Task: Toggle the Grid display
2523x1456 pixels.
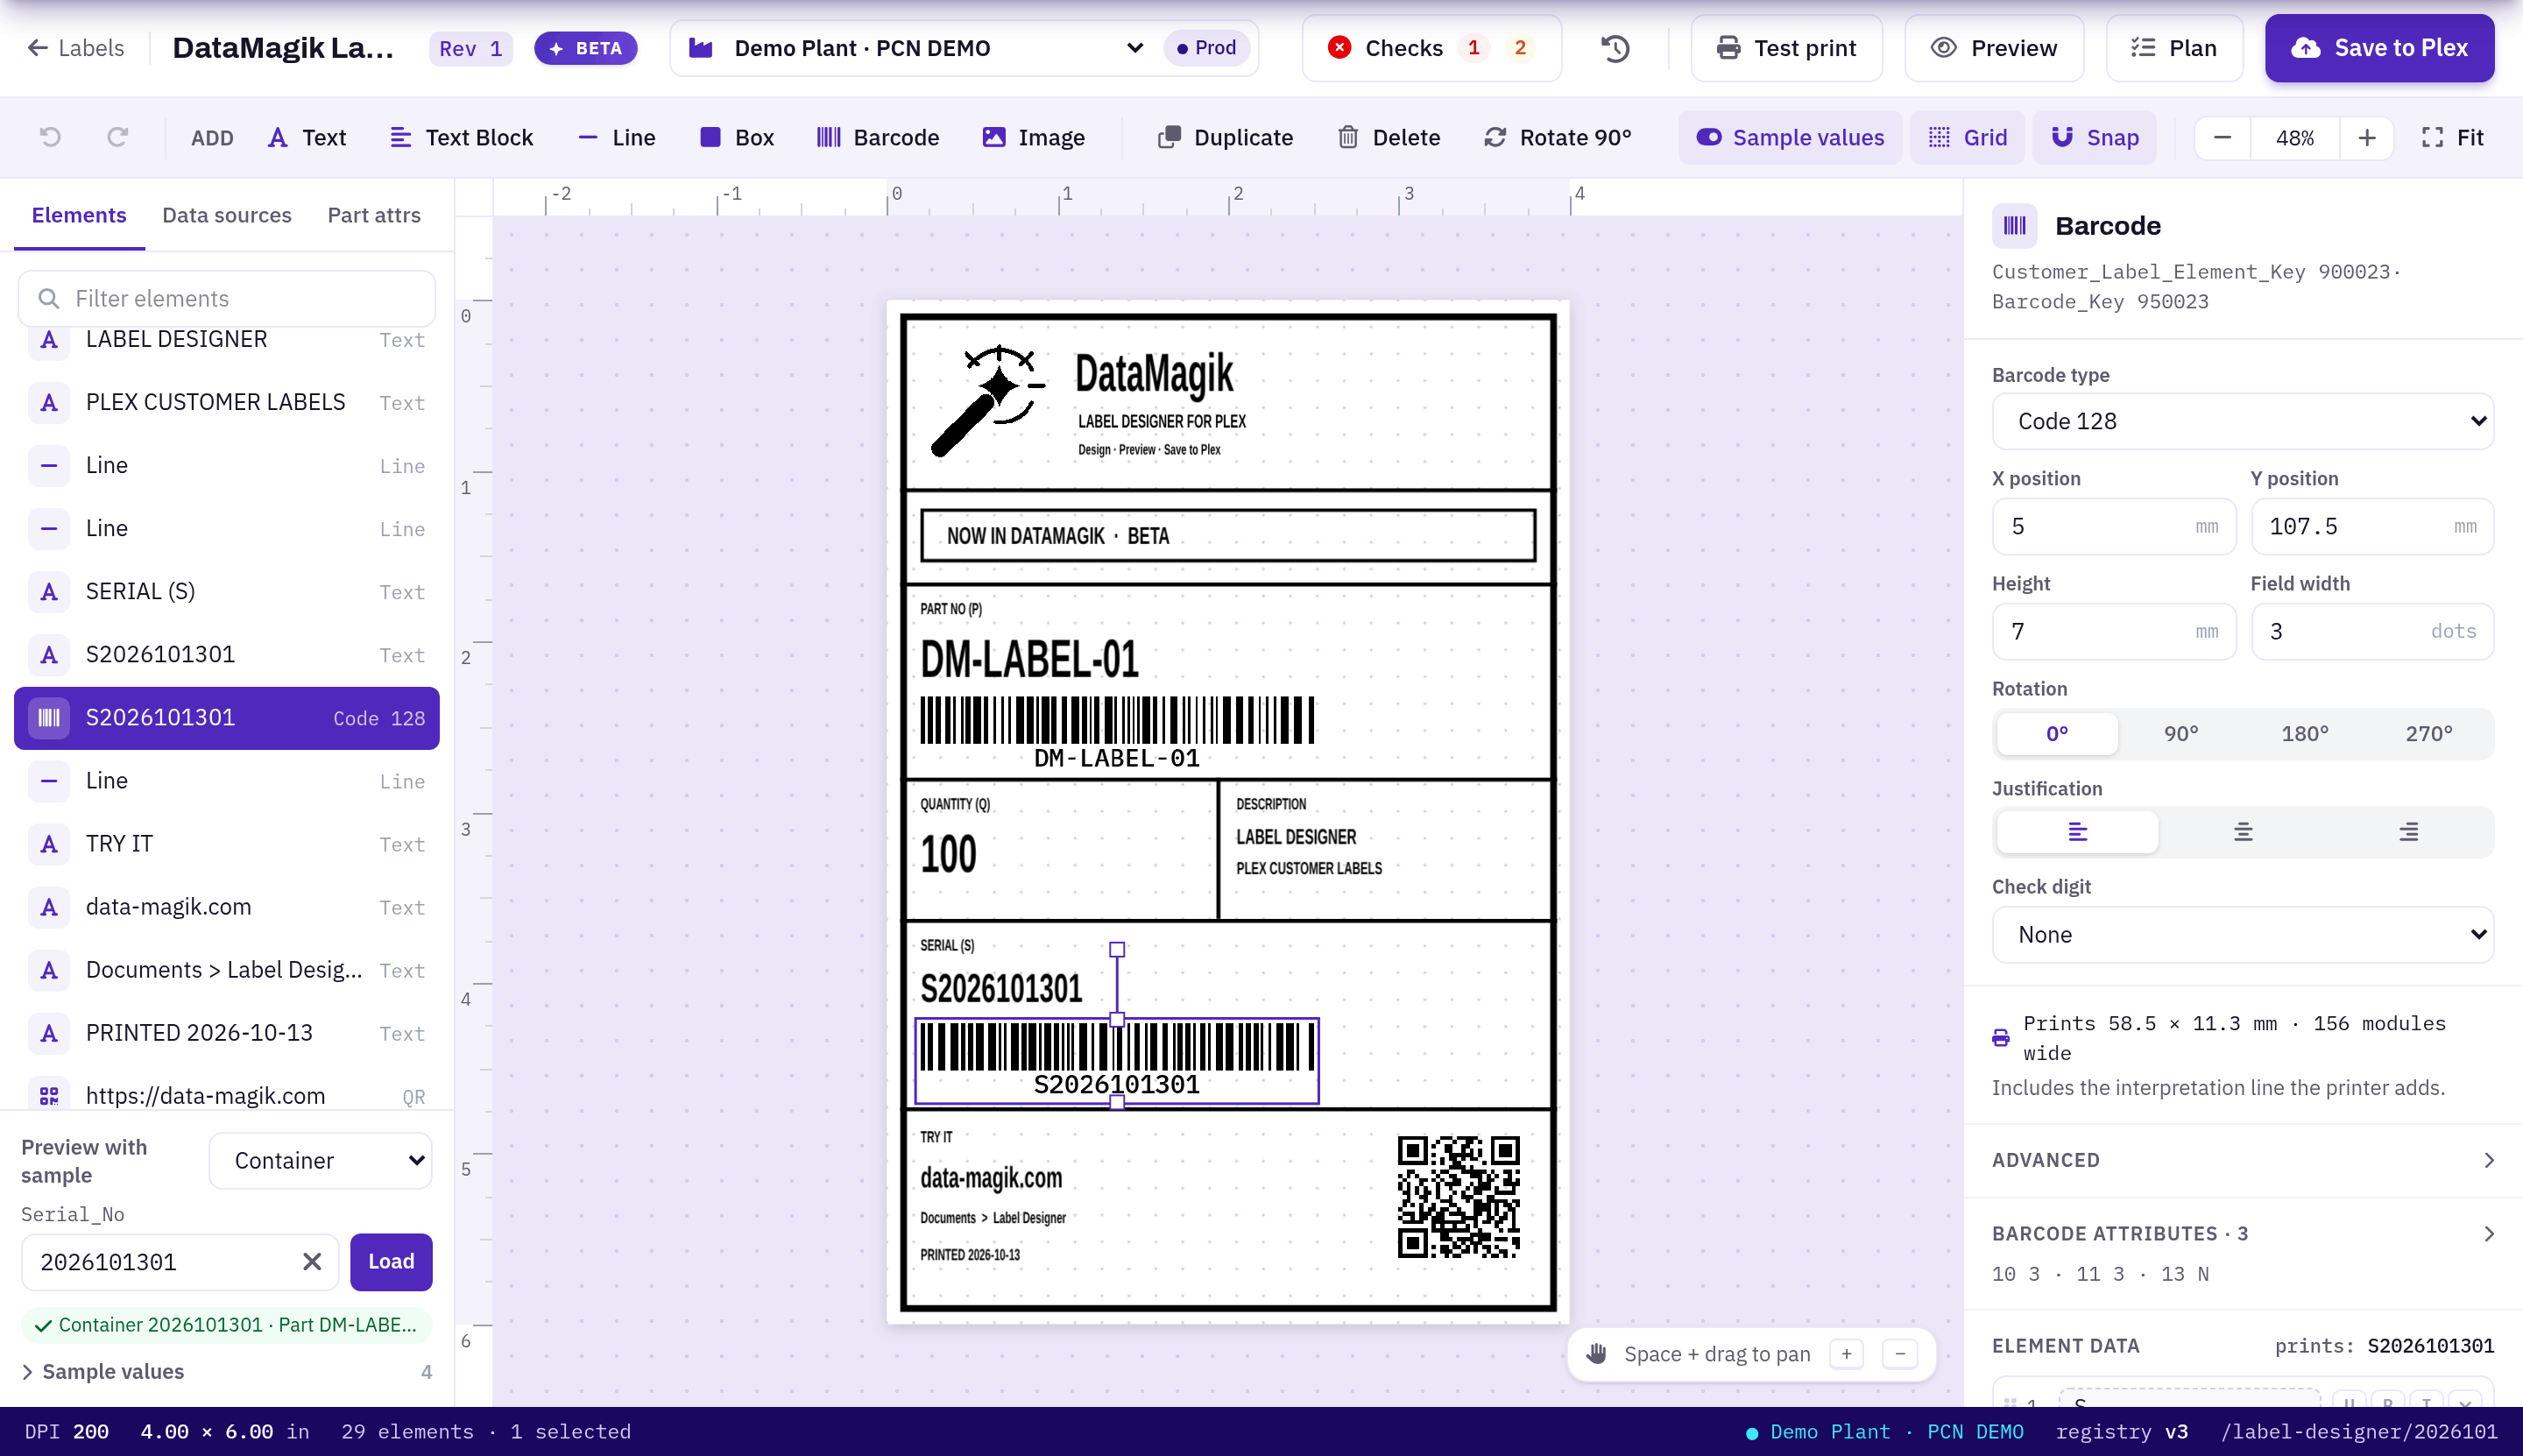Action: [1967, 137]
